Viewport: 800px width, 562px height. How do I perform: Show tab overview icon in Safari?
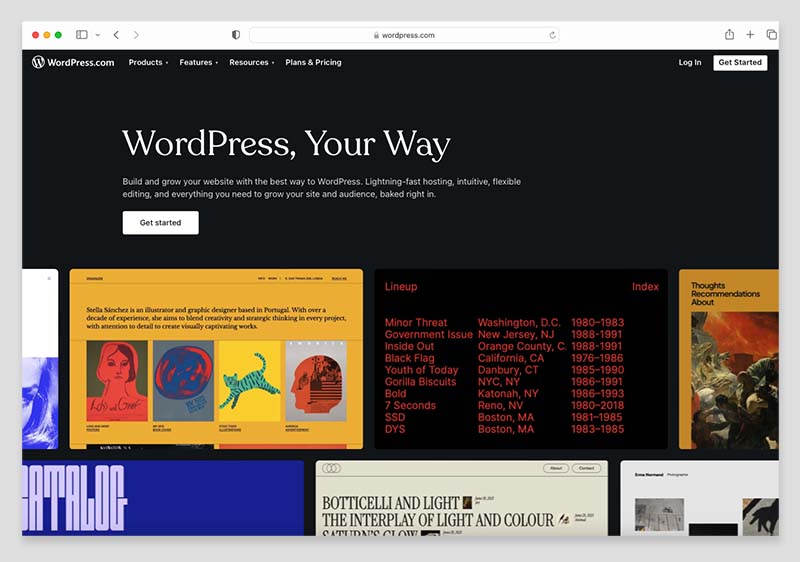771,35
